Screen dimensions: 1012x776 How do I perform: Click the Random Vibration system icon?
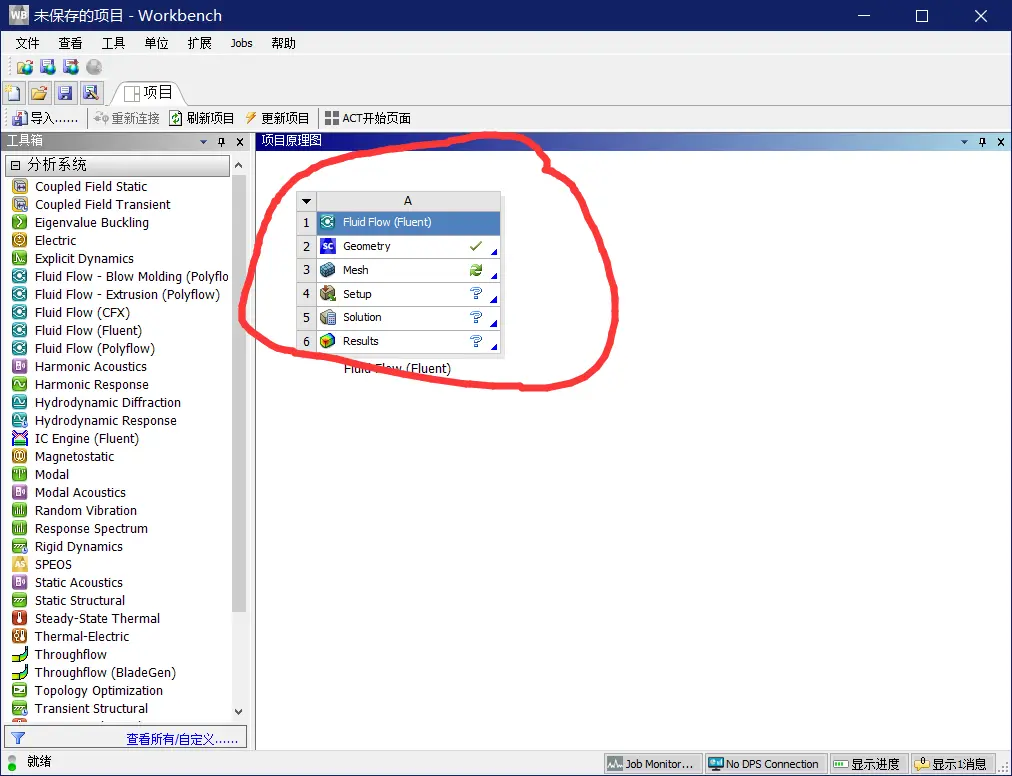click(x=20, y=511)
